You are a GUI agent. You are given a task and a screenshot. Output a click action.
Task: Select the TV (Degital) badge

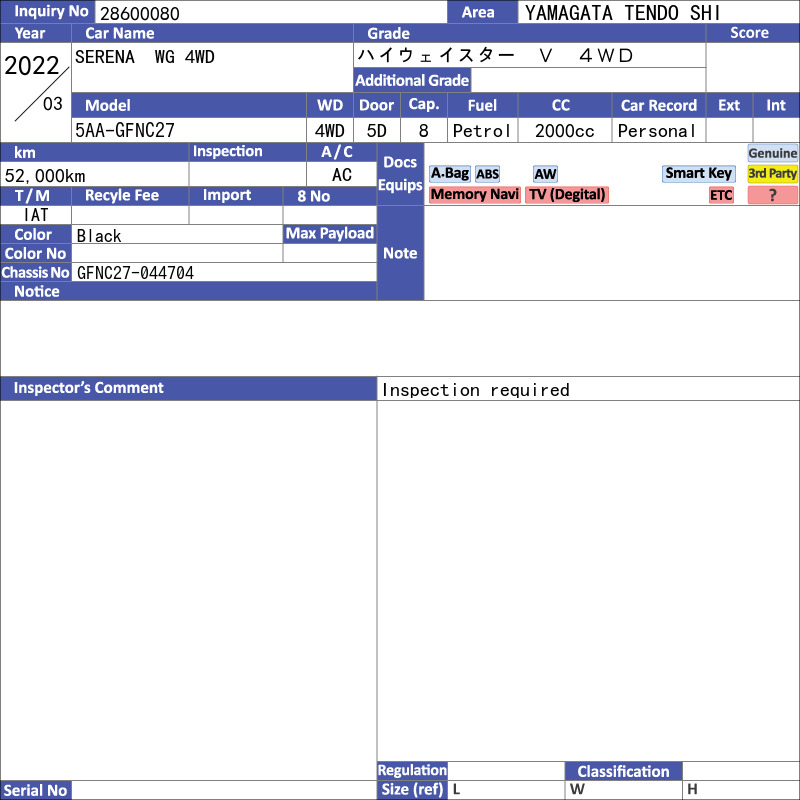point(567,195)
